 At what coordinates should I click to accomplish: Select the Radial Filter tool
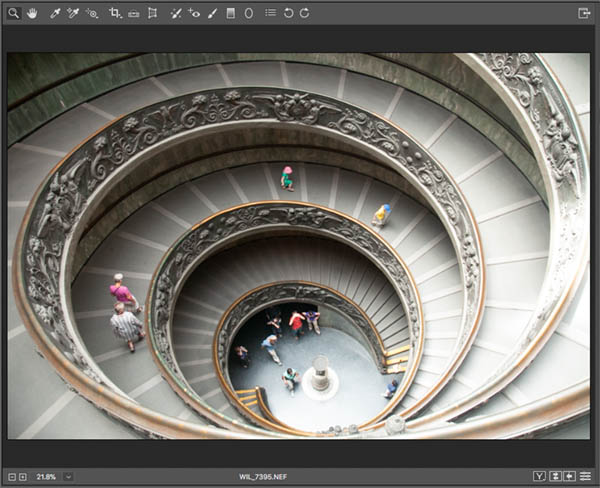[249, 13]
